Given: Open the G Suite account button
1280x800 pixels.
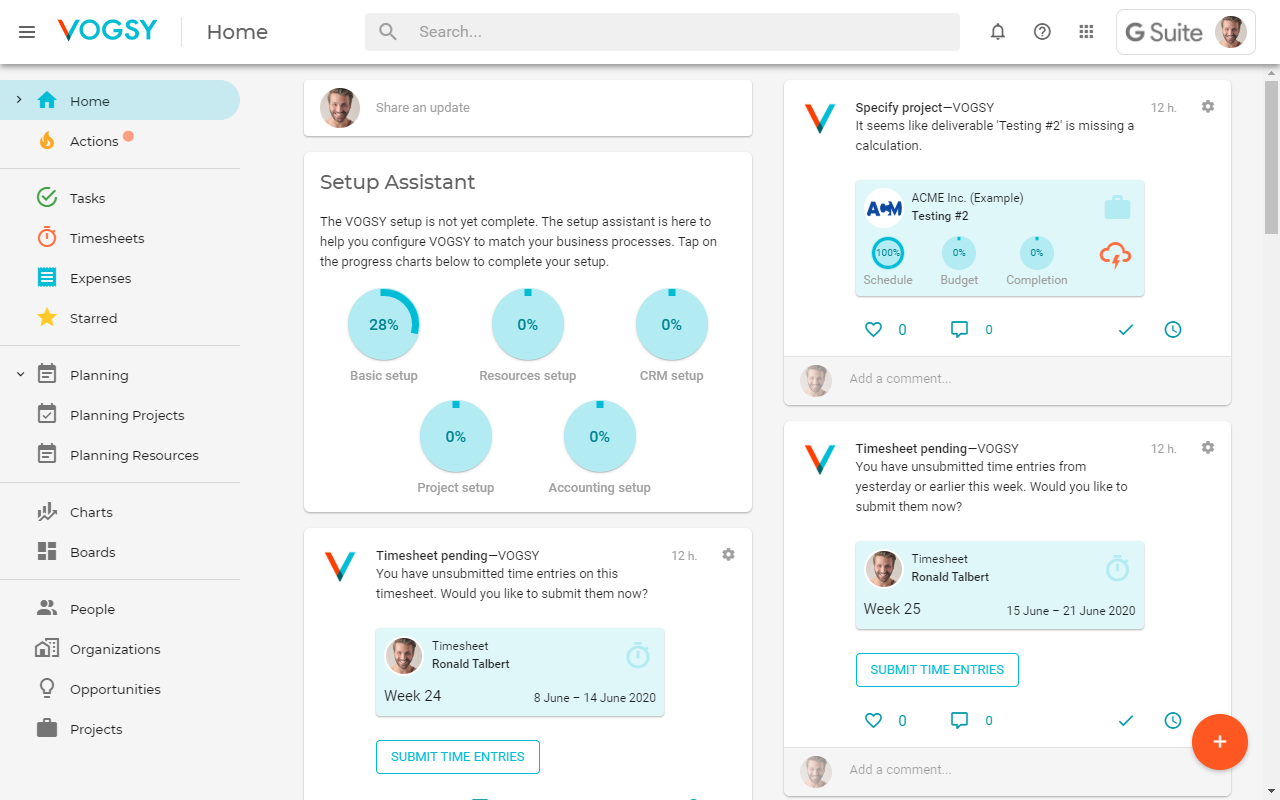Looking at the screenshot, I should [x=1186, y=32].
